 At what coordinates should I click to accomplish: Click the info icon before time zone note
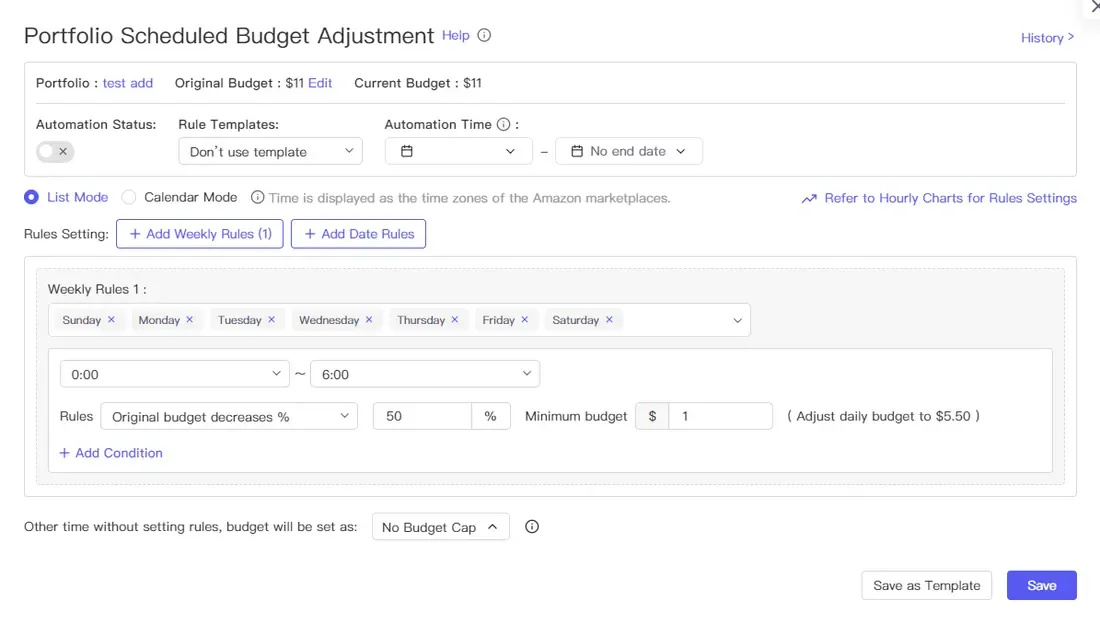click(257, 197)
